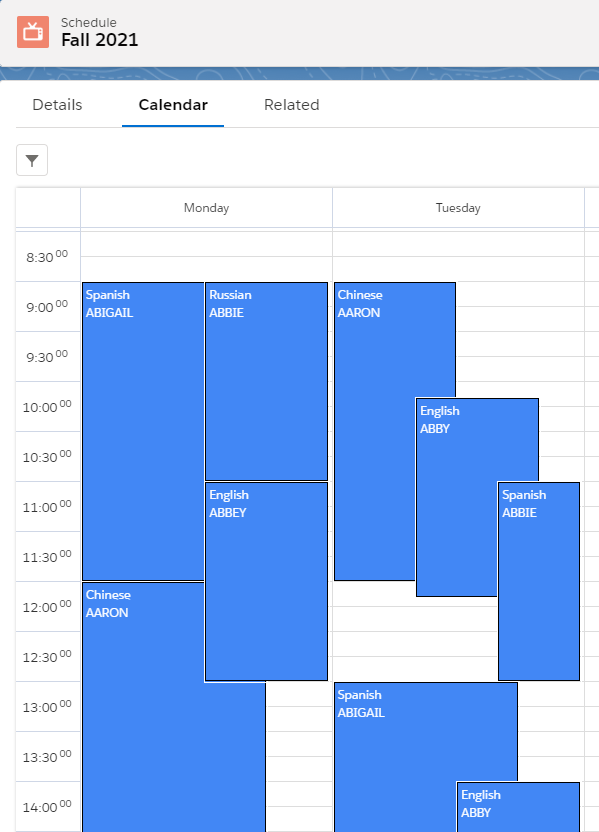This screenshot has width=599, height=832.
Task: Click the calendar filter funnel icon
Action: (32, 160)
